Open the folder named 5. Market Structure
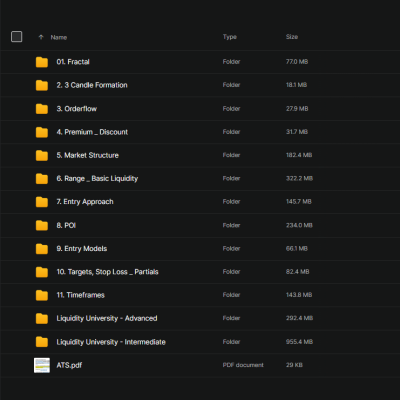The width and height of the screenshot is (400, 400). pos(87,155)
